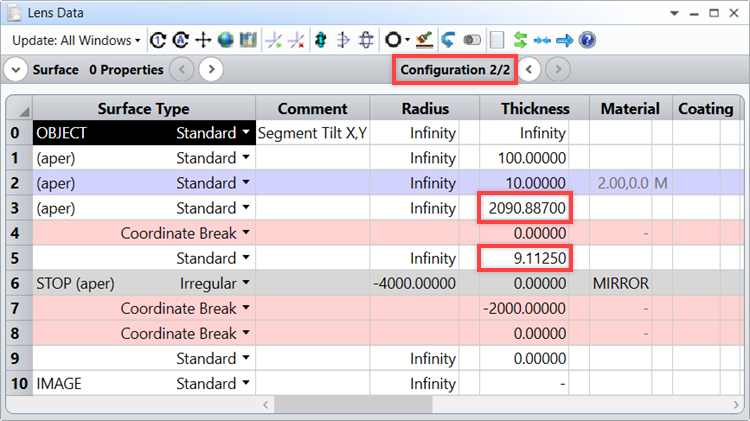Click the delete surface icon with red X
This screenshot has width=750, height=421.
[297, 40]
